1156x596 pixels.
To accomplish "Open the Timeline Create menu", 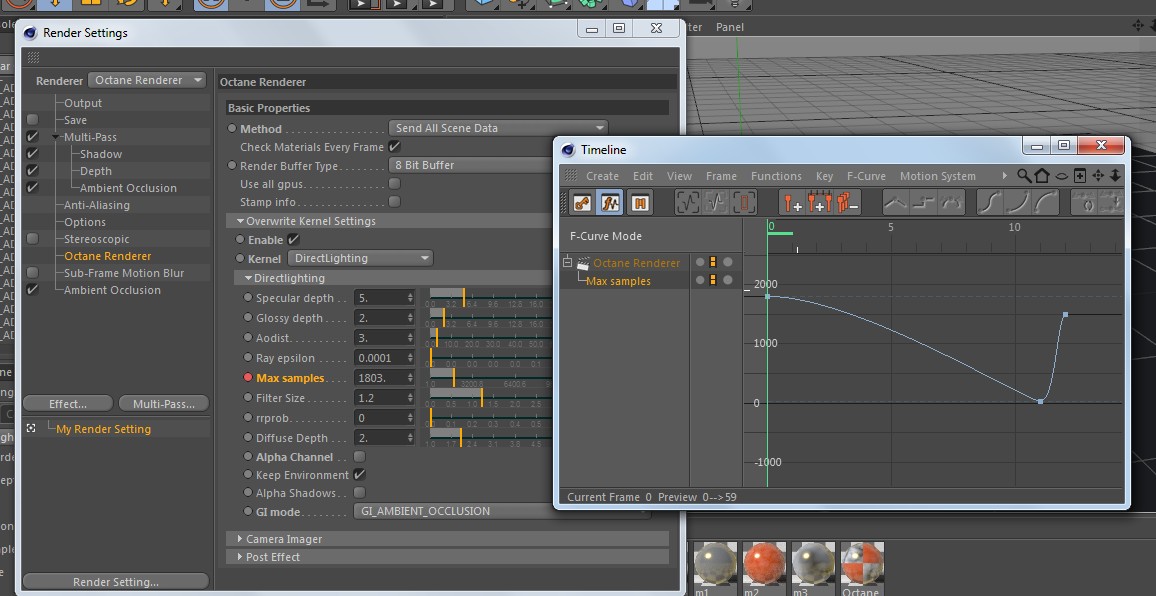I will 602,176.
